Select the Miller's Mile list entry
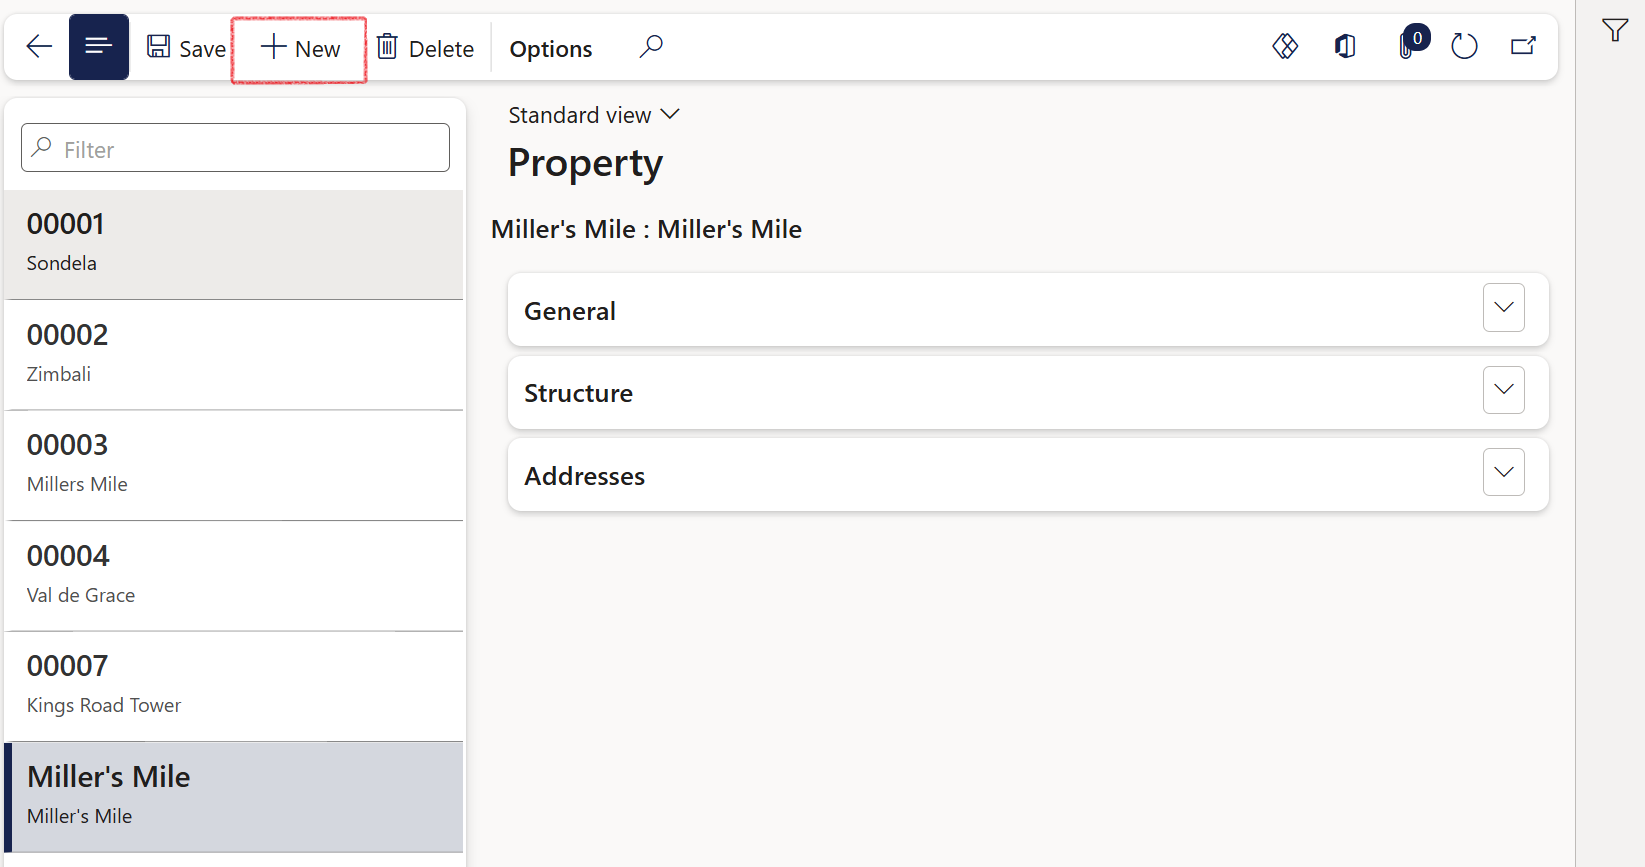The height and width of the screenshot is (867, 1645). coord(234,797)
